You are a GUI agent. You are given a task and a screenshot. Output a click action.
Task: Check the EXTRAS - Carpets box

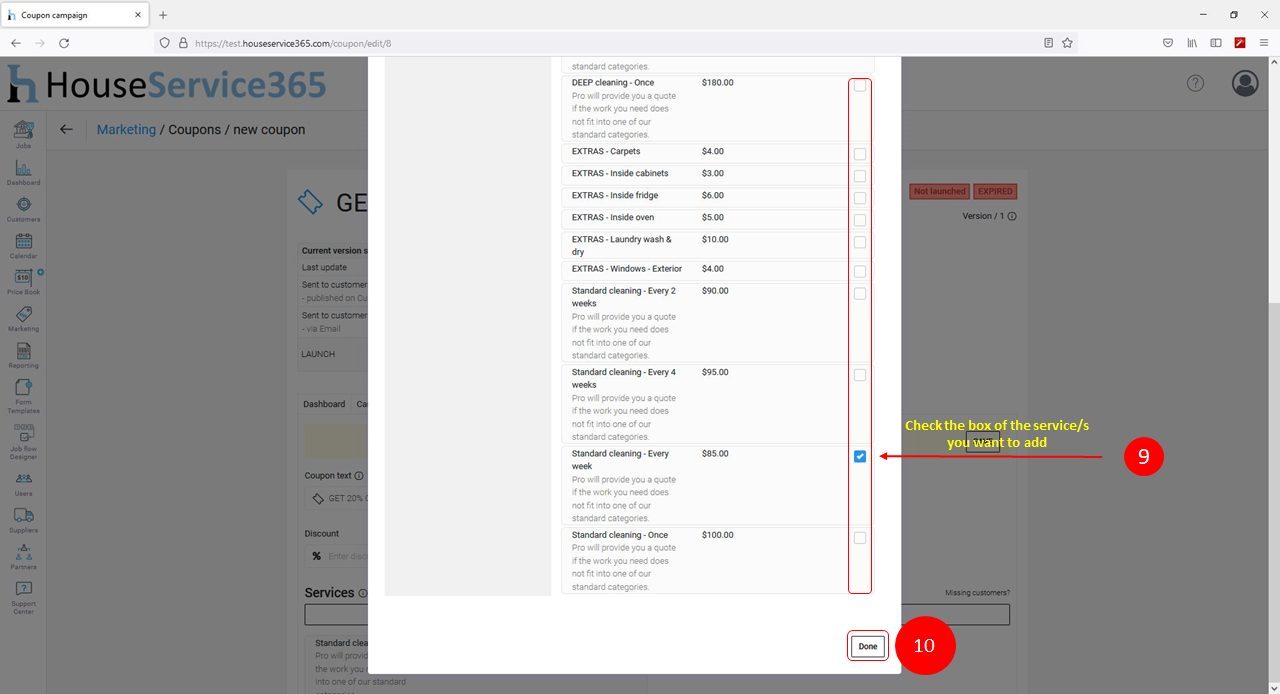pos(860,154)
